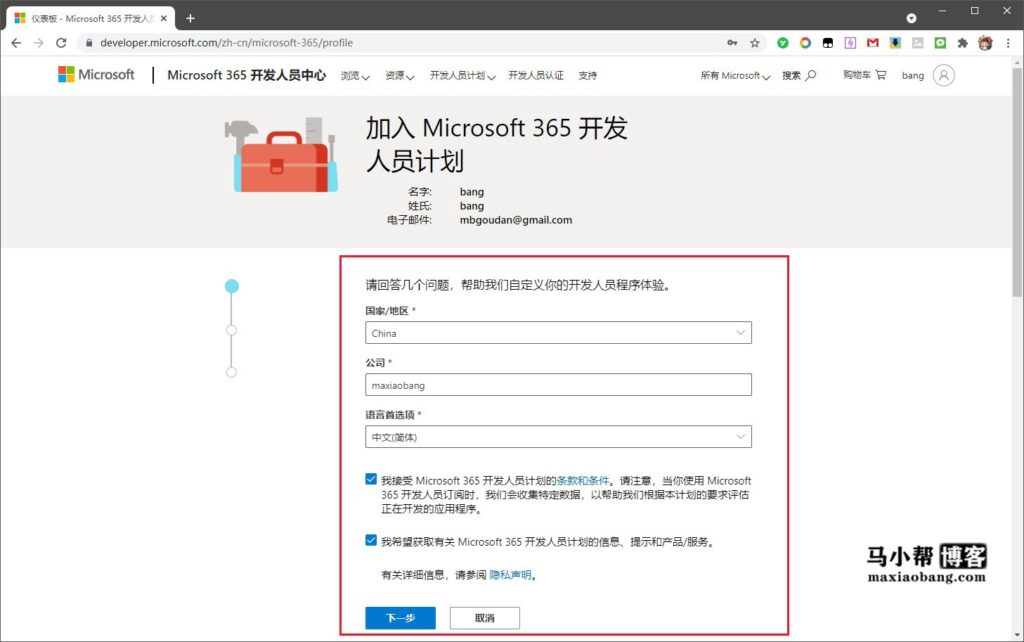
Task: Expand the 浏览 menu
Action: 355,75
